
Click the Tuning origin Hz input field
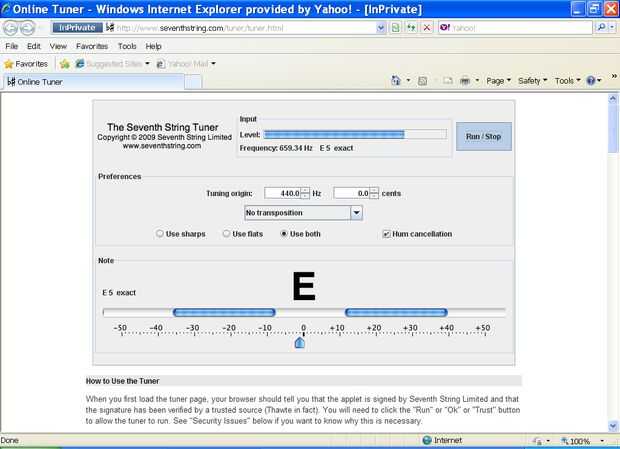282,193
